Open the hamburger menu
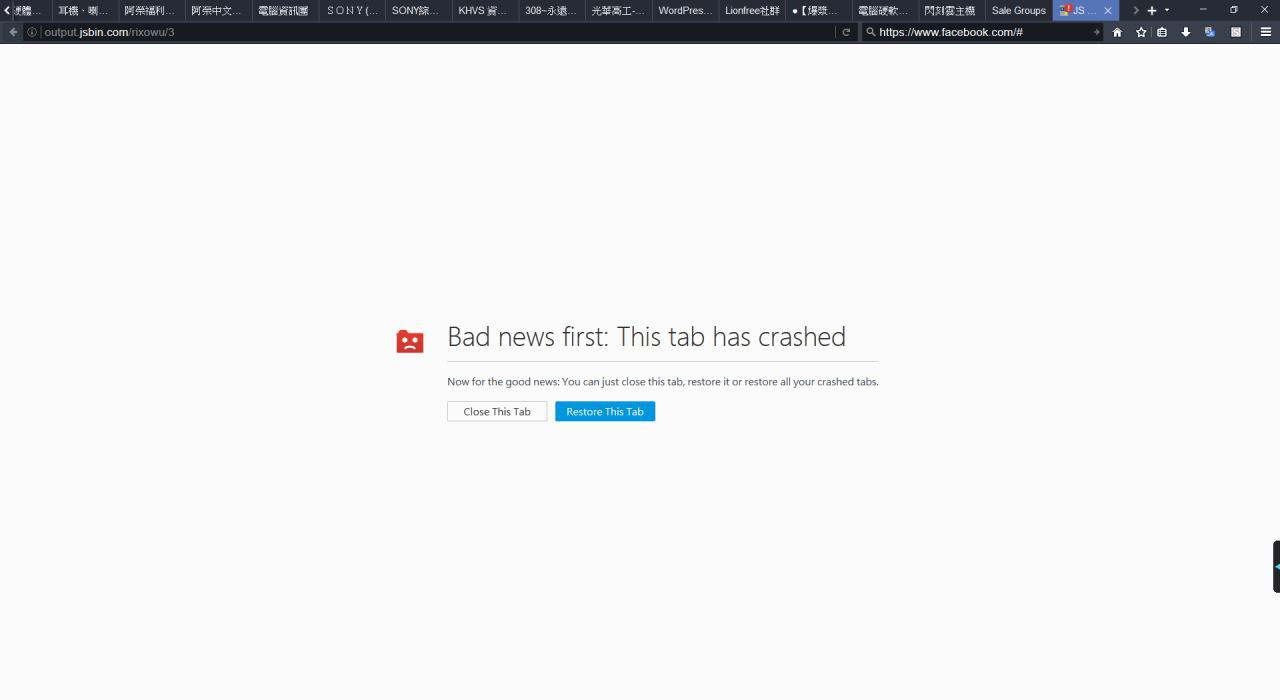 (x=1265, y=32)
